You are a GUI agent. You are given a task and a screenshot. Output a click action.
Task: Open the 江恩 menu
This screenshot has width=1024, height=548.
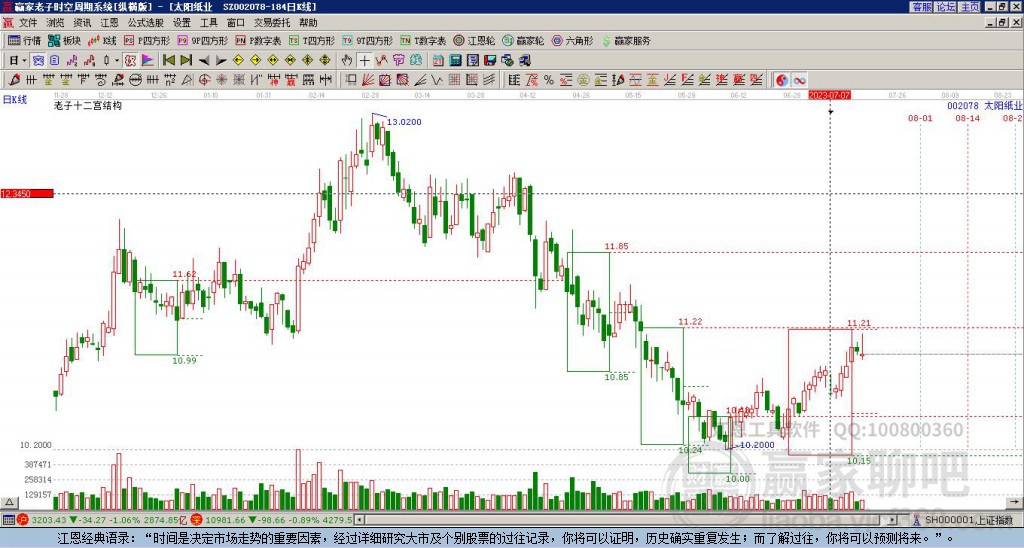click(109, 22)
